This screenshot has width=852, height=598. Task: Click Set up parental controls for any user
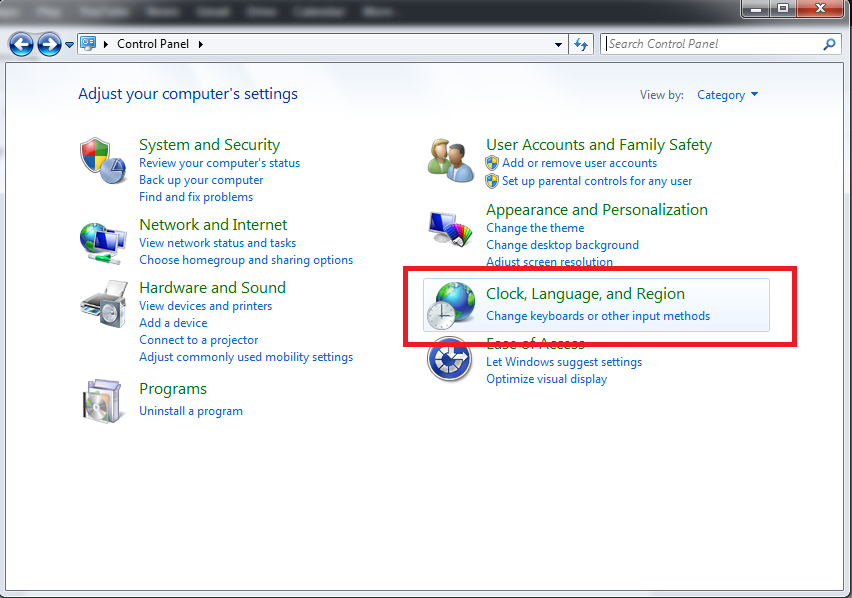pyautogui.click(x=597, y=181)
